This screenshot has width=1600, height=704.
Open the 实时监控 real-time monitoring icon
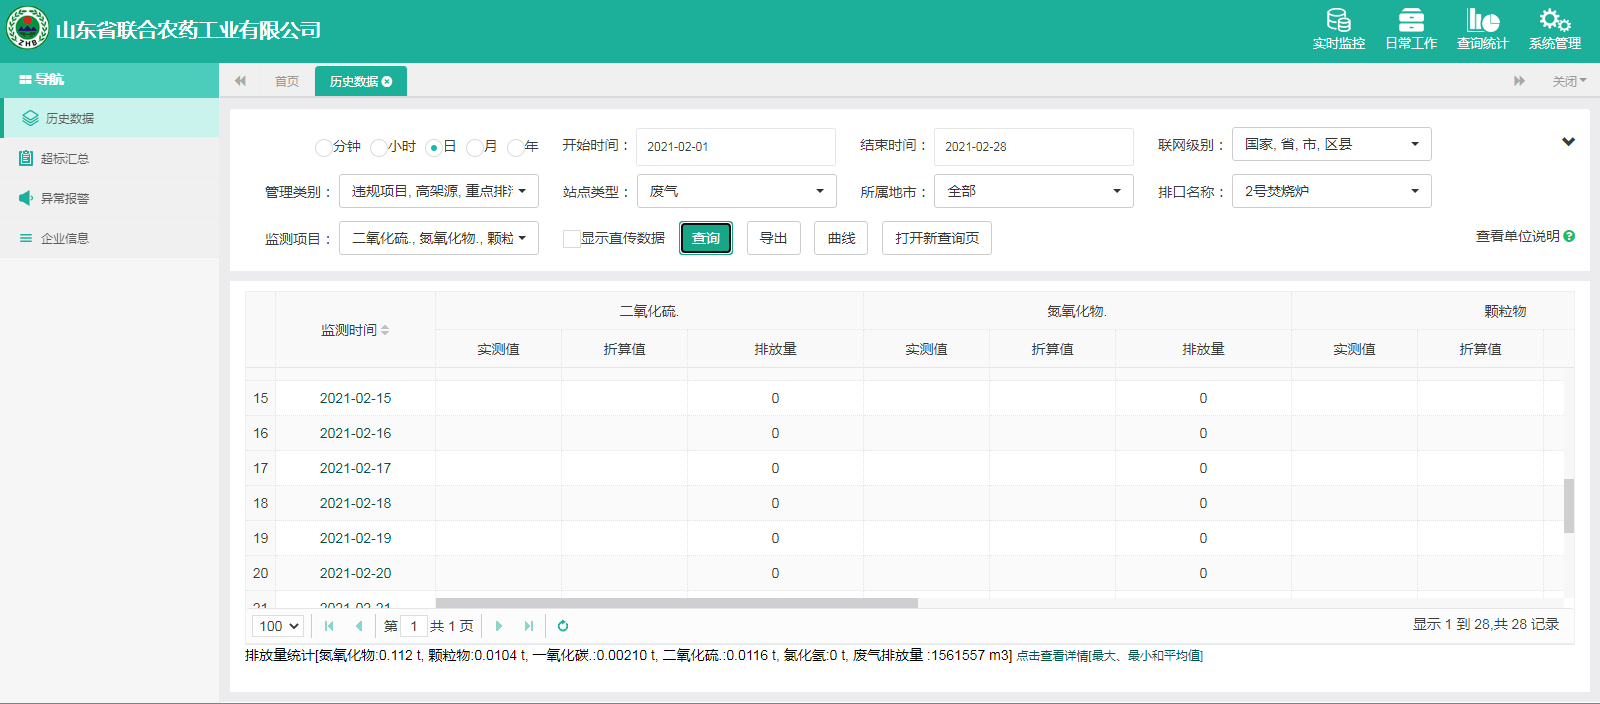coord(1338,20)
